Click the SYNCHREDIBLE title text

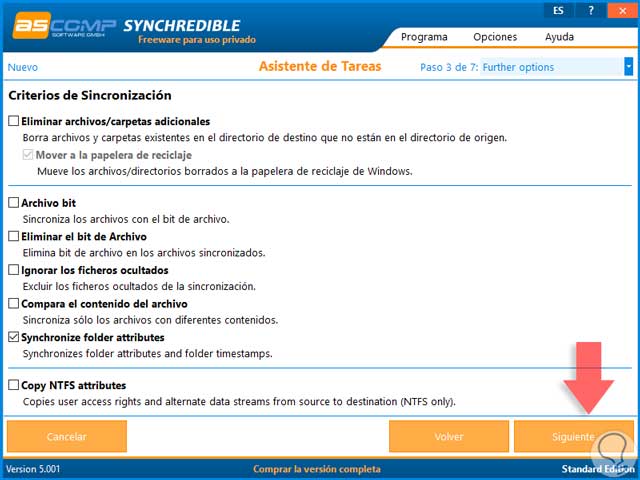182,25
